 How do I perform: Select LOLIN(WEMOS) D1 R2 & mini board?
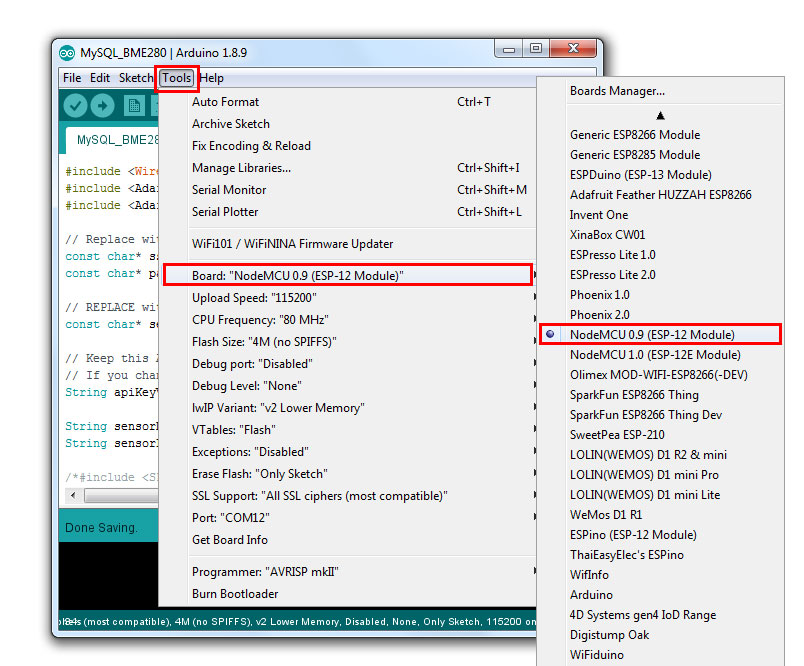click(660, 455)
